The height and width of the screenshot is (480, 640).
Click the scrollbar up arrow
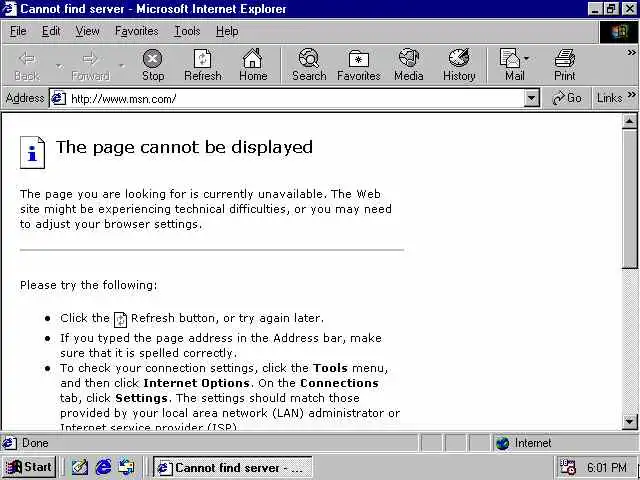tap(630, 121)
